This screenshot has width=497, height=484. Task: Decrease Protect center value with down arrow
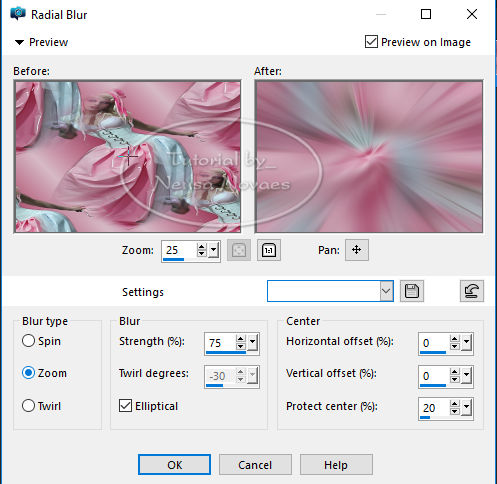point(454,411)
